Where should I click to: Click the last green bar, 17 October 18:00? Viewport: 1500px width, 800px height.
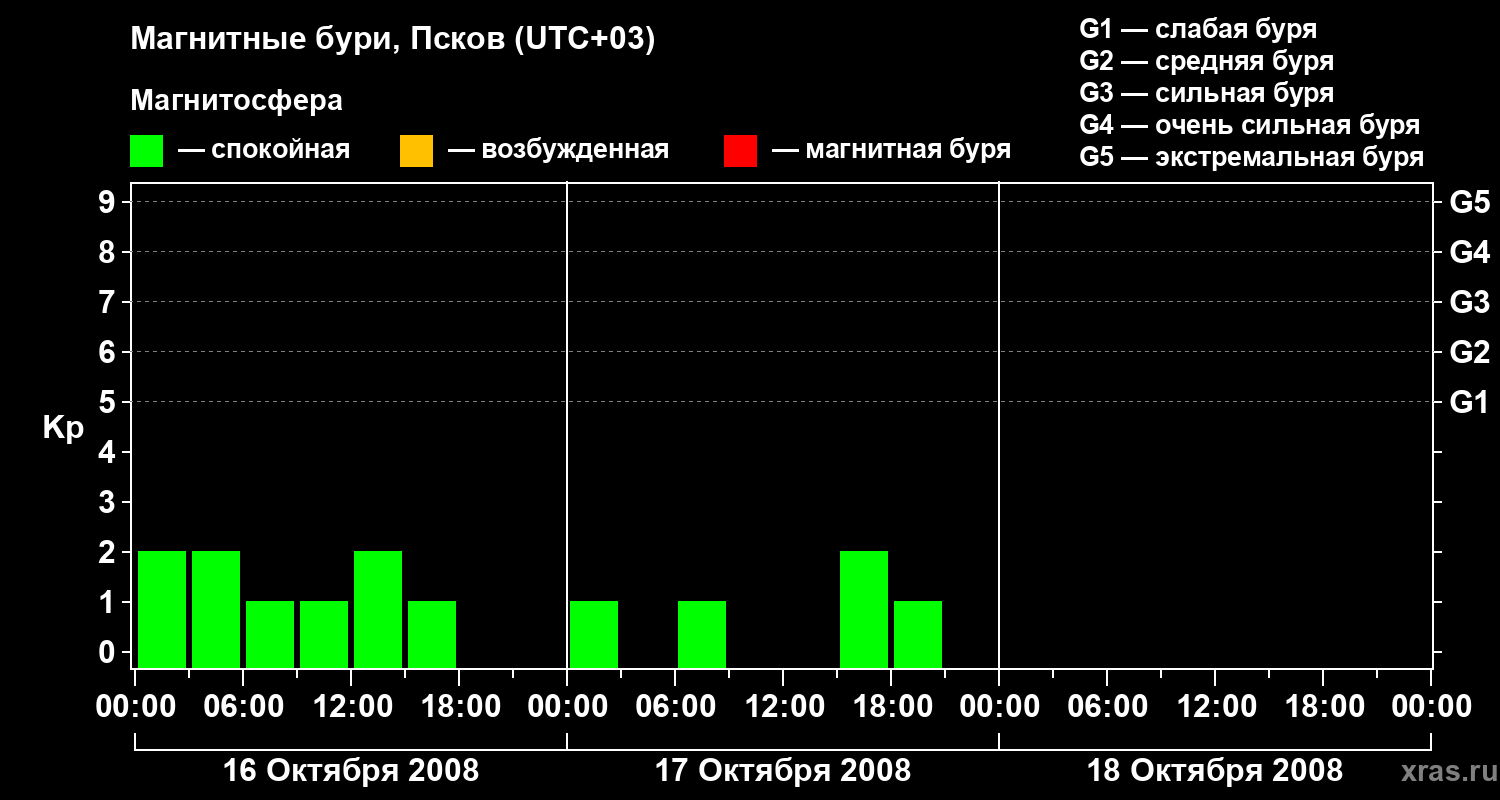pos(918,634)
